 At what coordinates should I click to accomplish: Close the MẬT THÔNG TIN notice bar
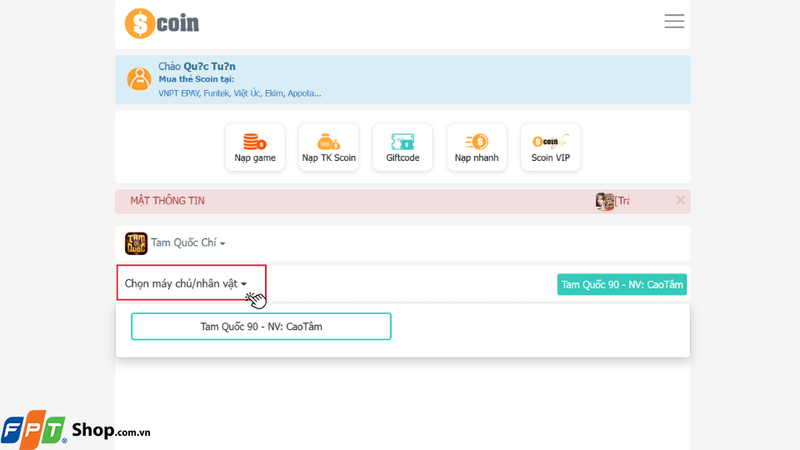click(x=680, y=201)
